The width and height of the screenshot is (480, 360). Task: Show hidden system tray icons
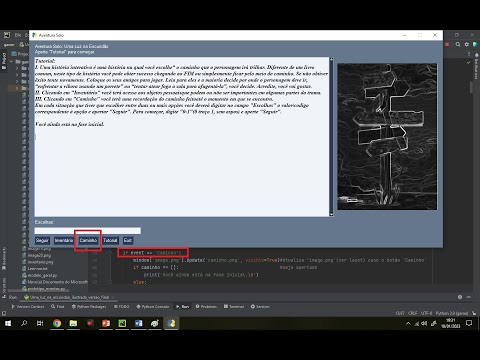coord(408,323)
